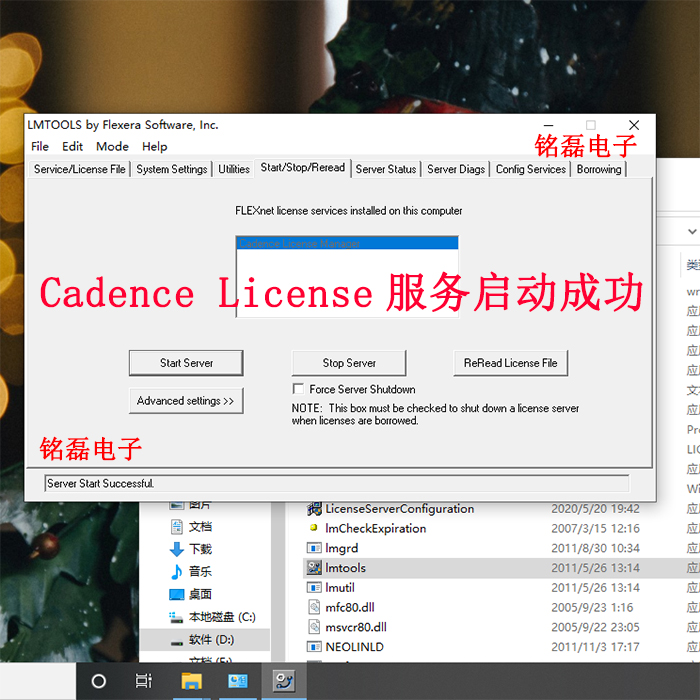Close the LMTOOLS window

coord(633,125)
